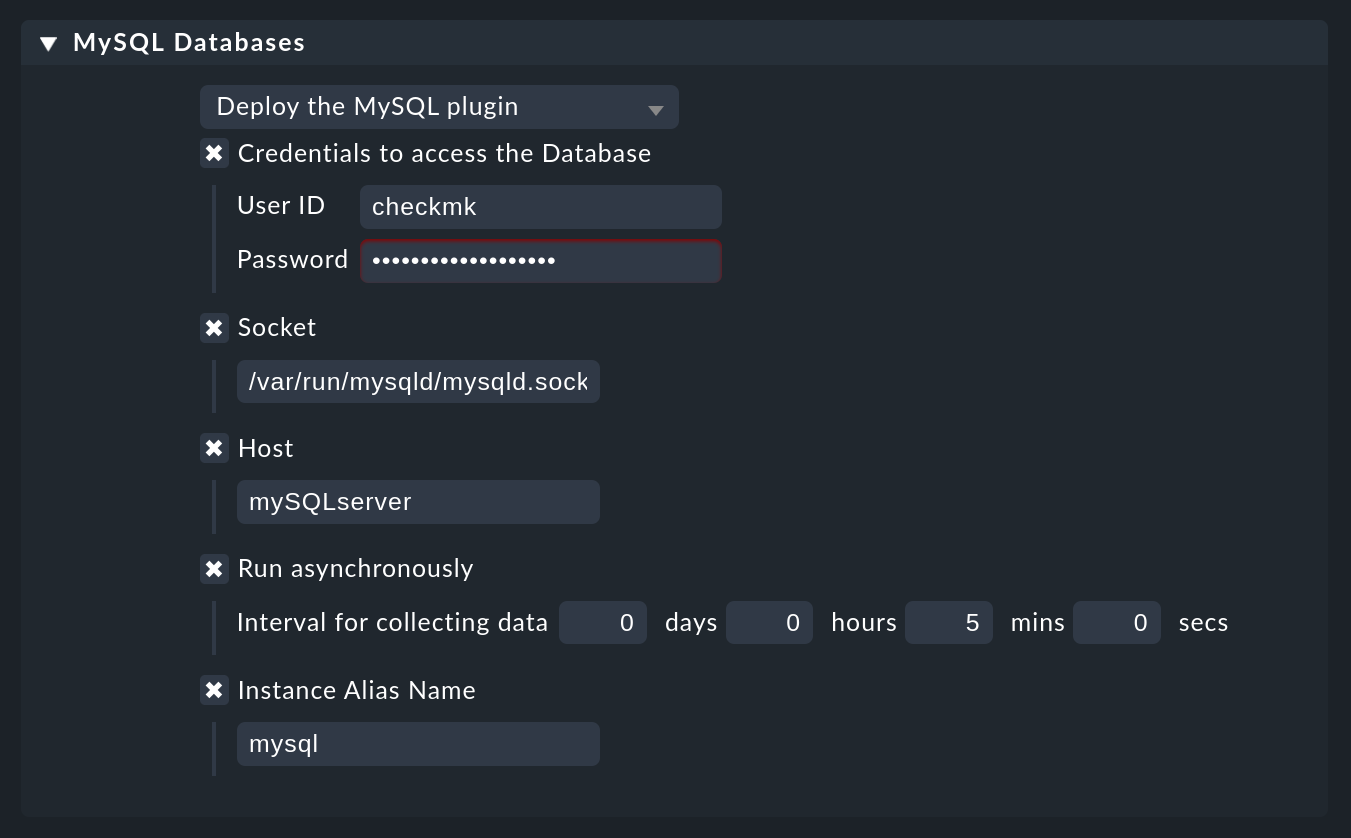This screenshot has width=1351, height=838.
Task: Uncheck the Host option
Action: (214, 448)
